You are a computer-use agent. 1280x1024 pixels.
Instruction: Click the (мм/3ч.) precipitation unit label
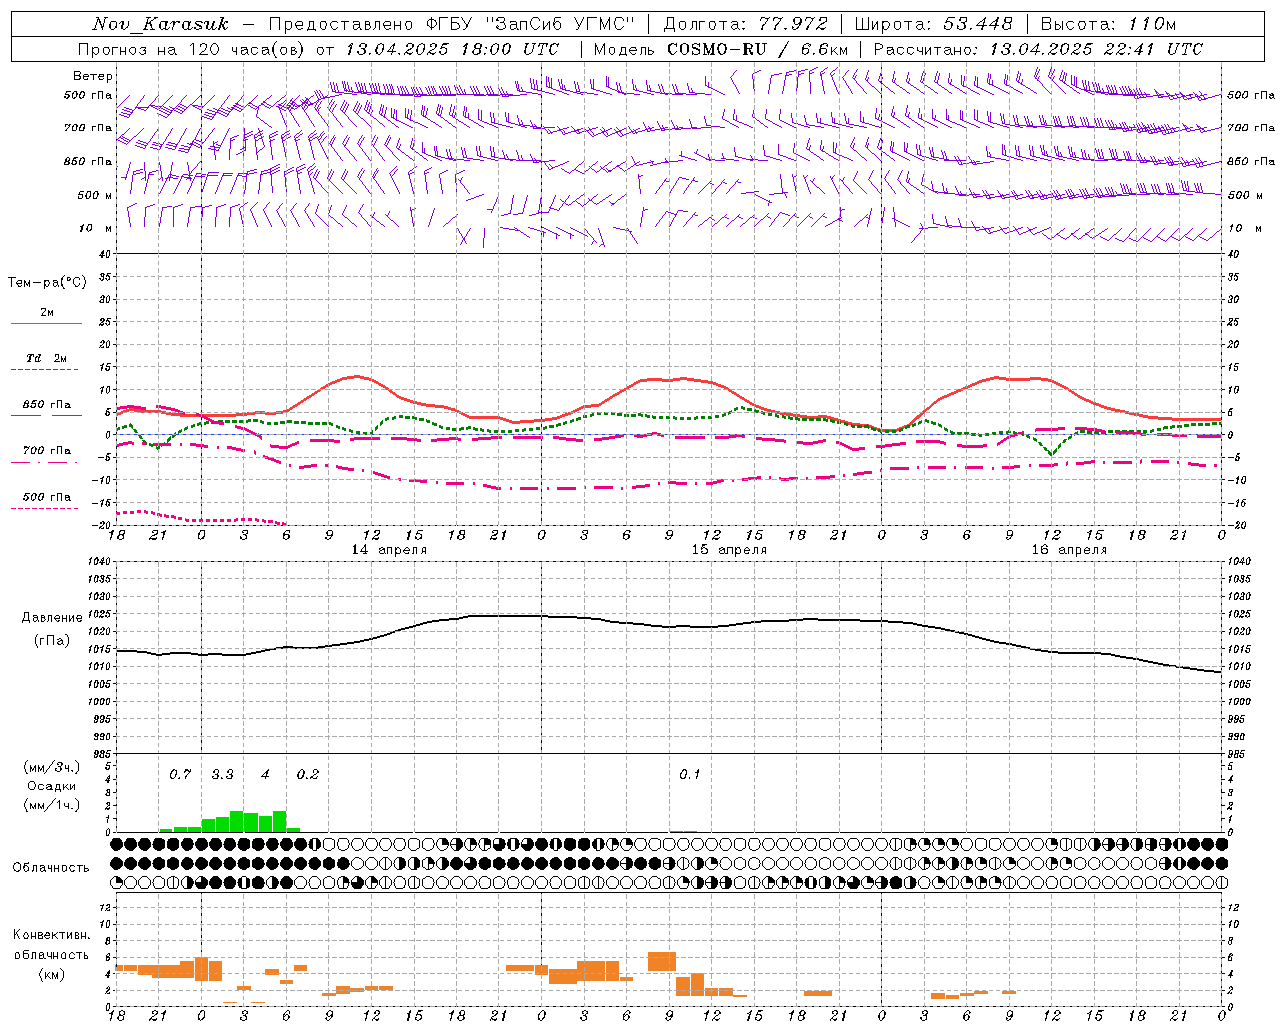click(x=51, y=767)
